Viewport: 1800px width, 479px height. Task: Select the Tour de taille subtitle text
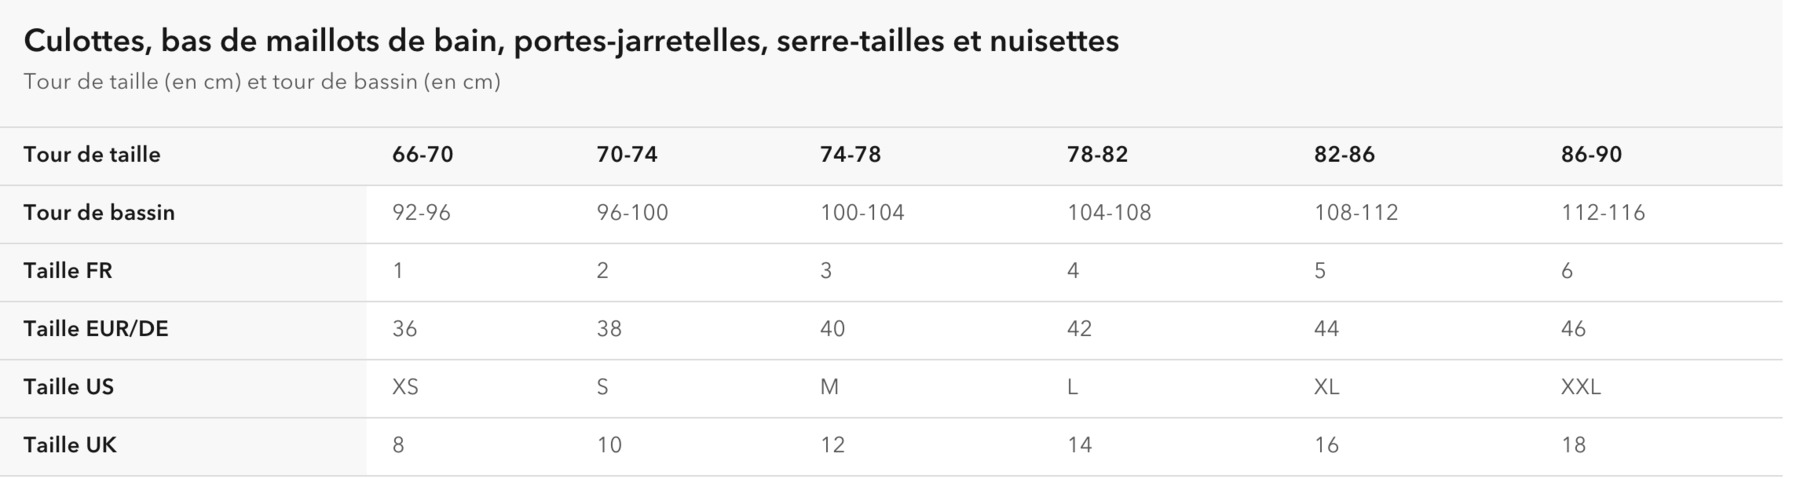(x=262, y=82)
